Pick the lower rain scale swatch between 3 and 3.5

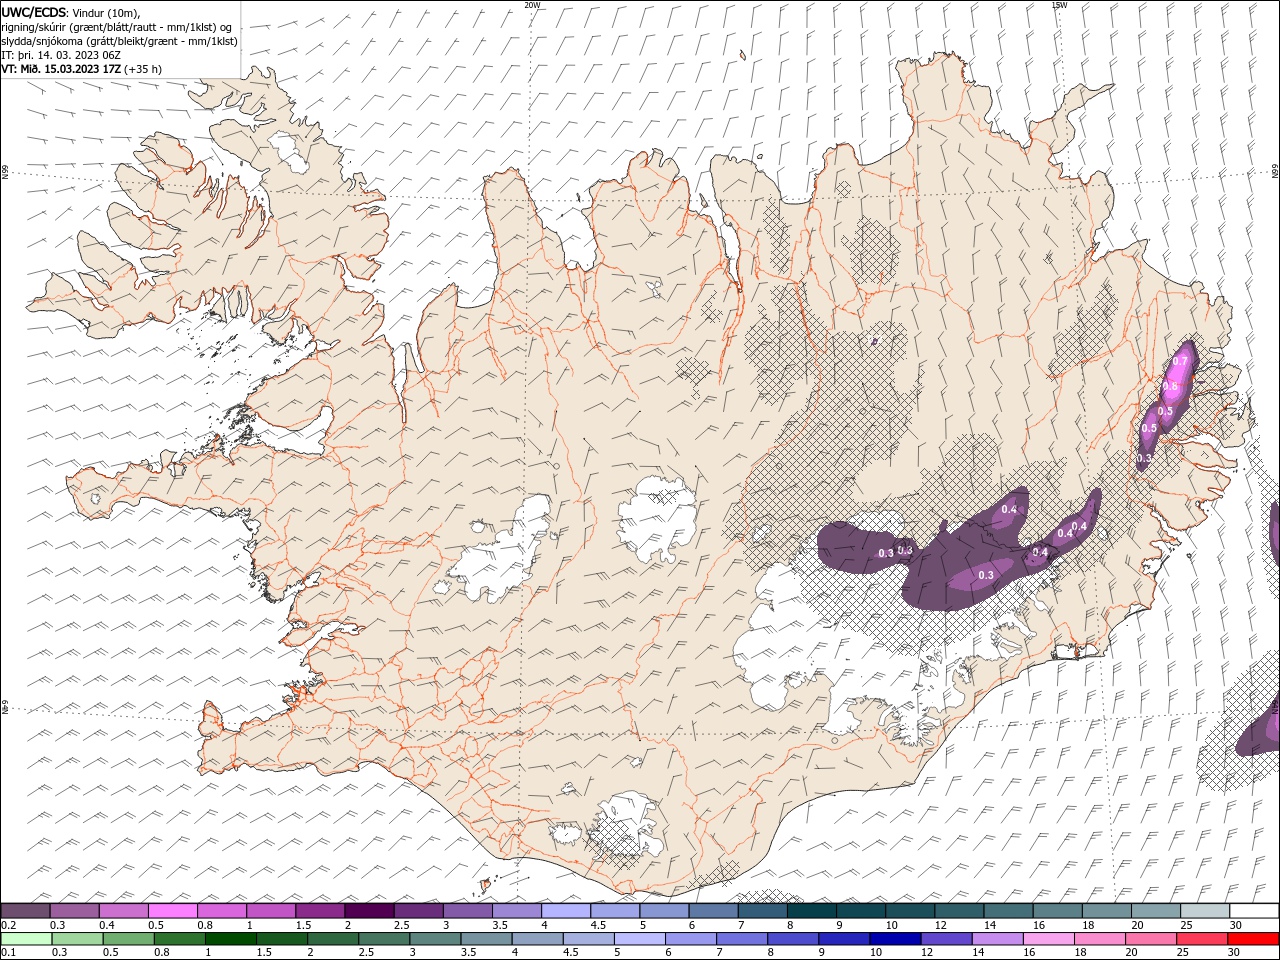click(x=434, y=939)
